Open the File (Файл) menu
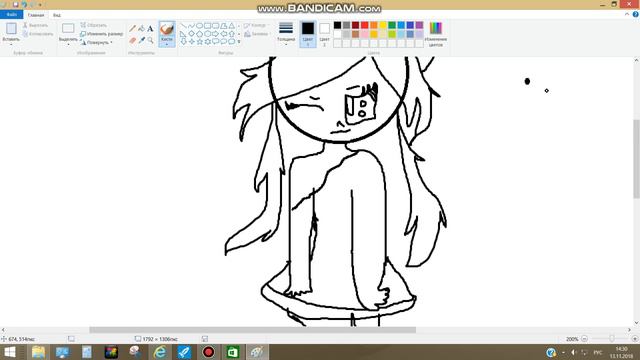The width and height of the screenshot is (640, 360). pos(11,15)
